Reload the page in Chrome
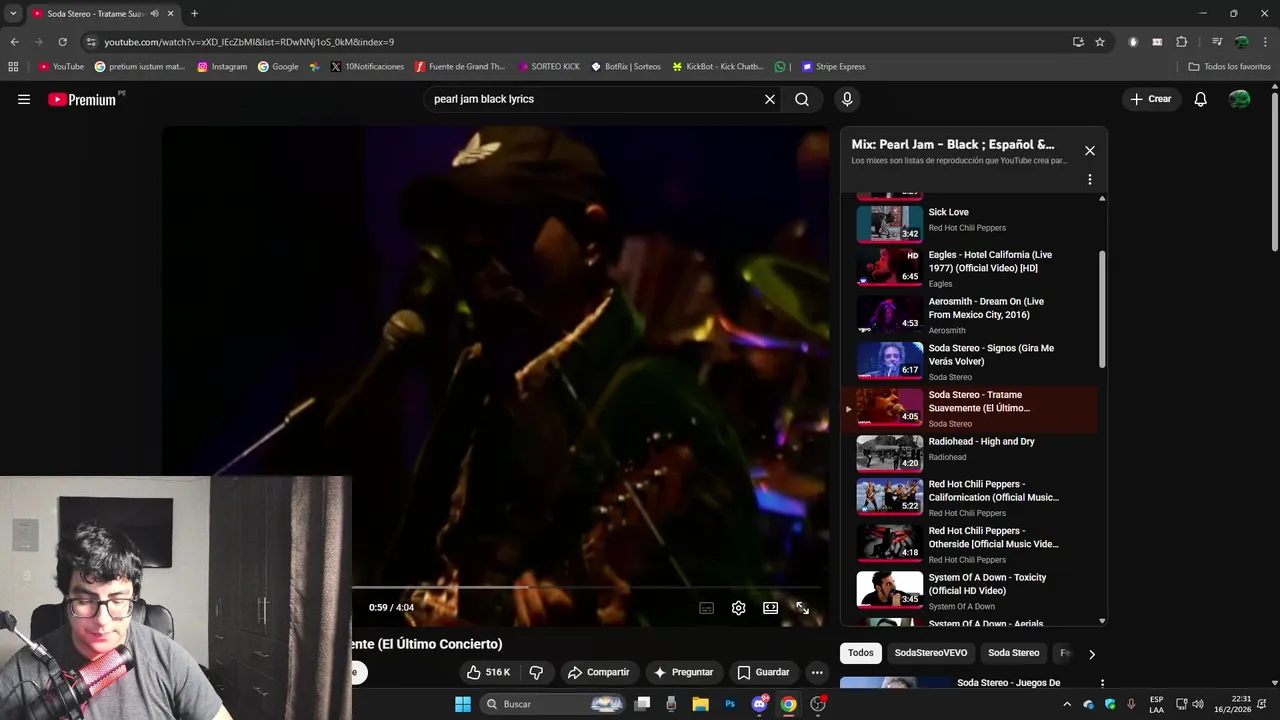The image size is (1280, 720). click(62, 42)
